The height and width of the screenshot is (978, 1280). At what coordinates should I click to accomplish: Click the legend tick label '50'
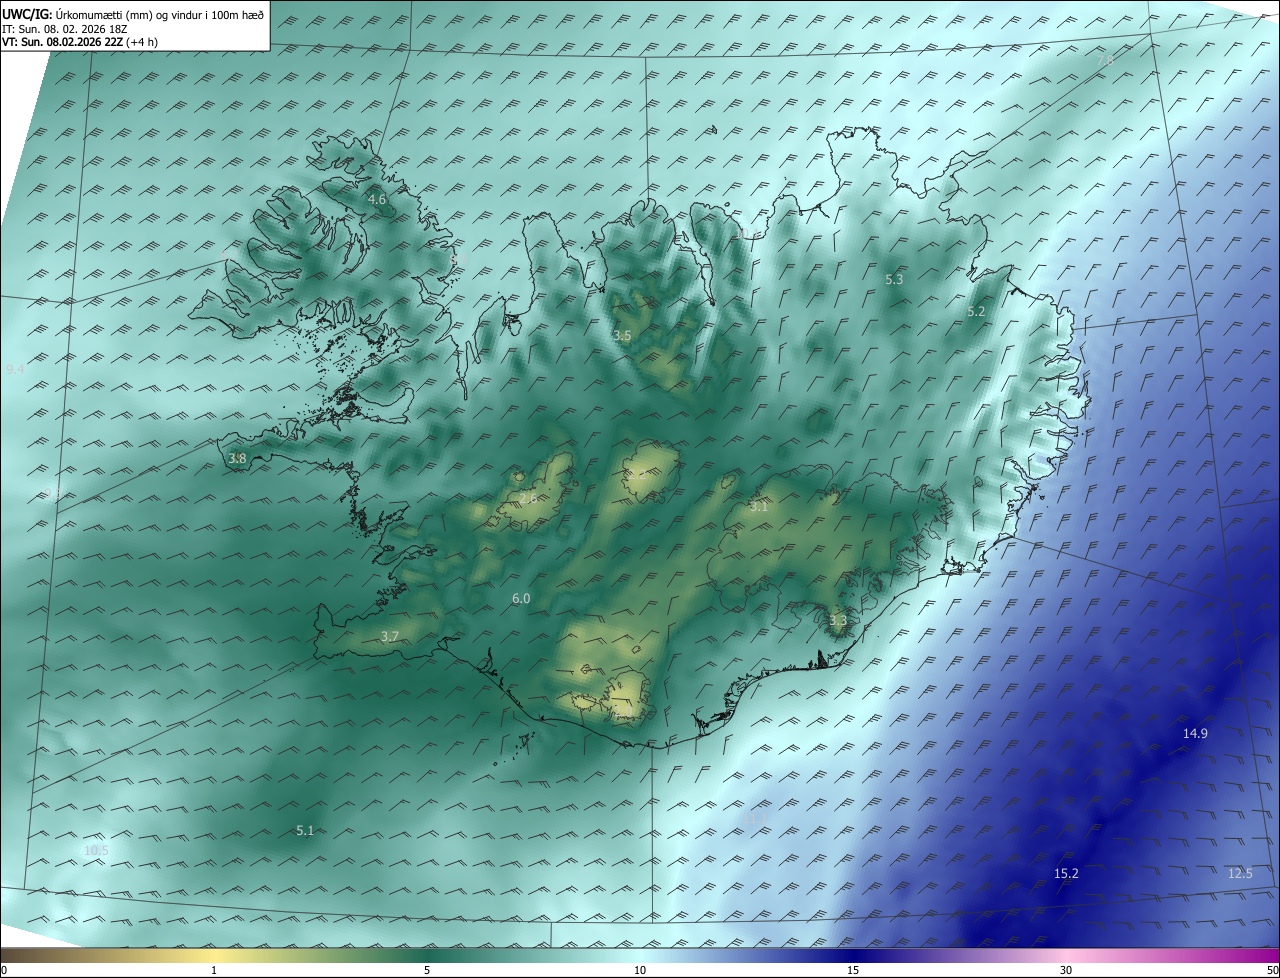[x=1272, y=971]
